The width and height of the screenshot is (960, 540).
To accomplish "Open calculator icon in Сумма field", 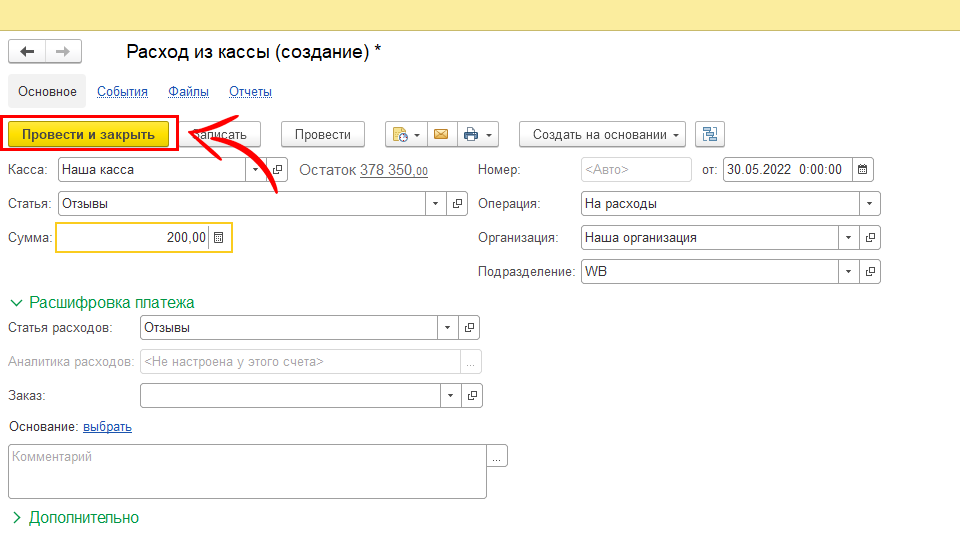I will click(219, 238).
